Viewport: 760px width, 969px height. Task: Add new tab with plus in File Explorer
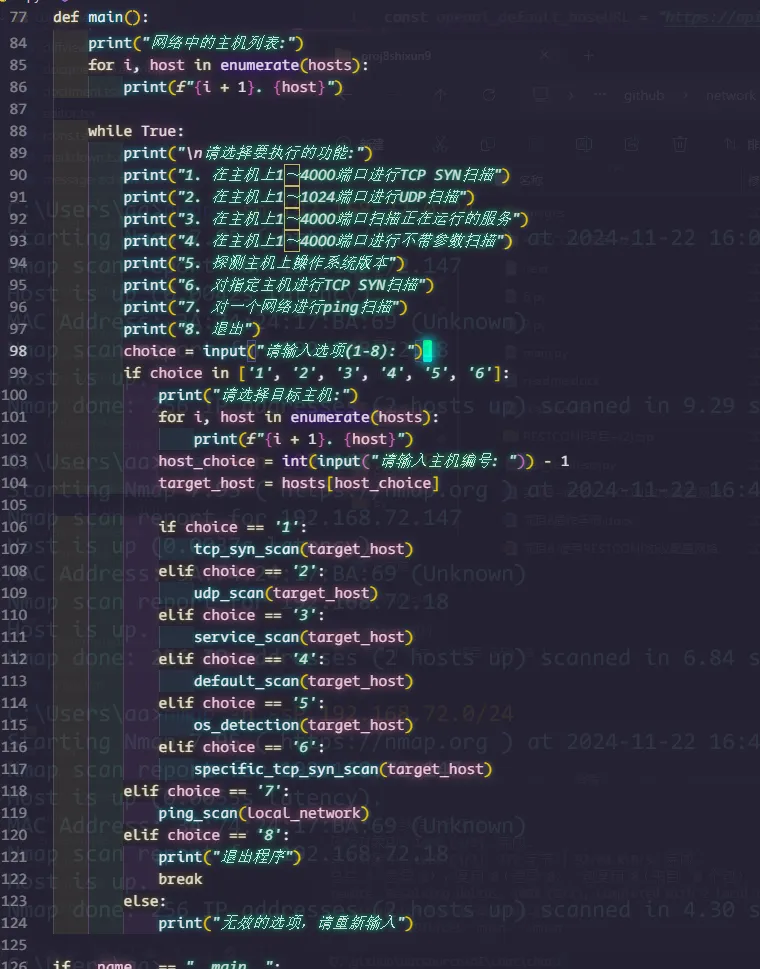point(588,56)
